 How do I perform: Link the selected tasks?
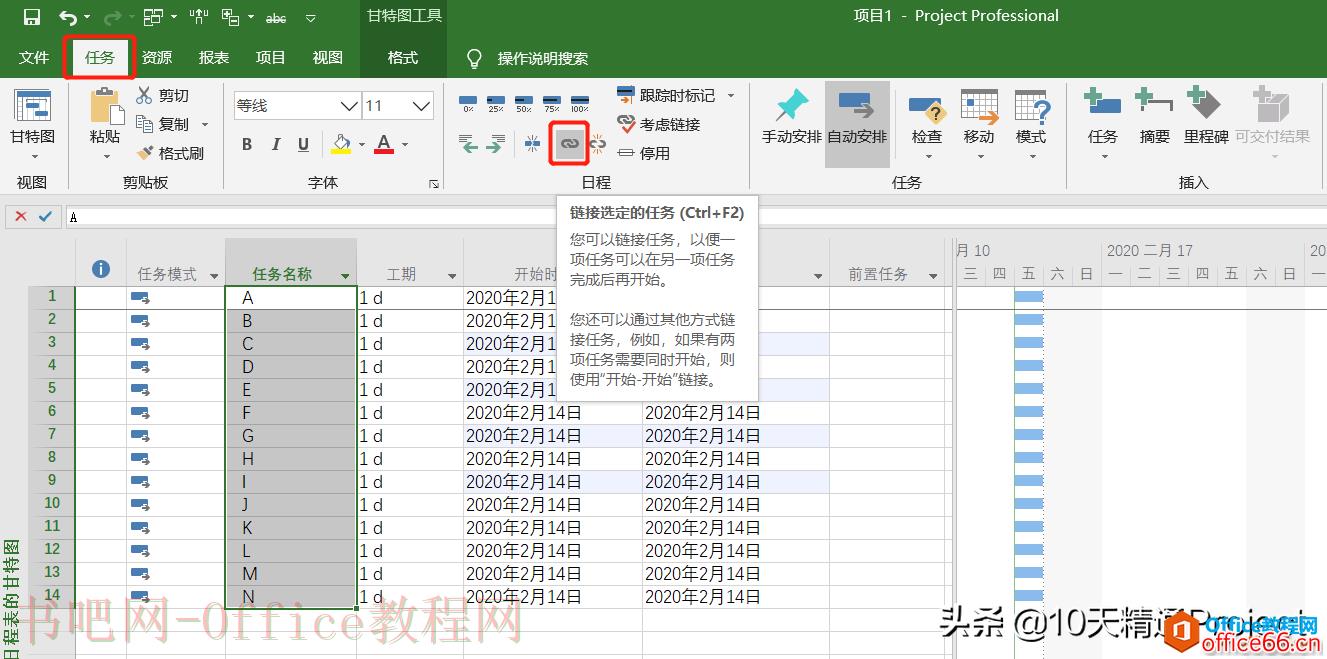tap(569, 145)
